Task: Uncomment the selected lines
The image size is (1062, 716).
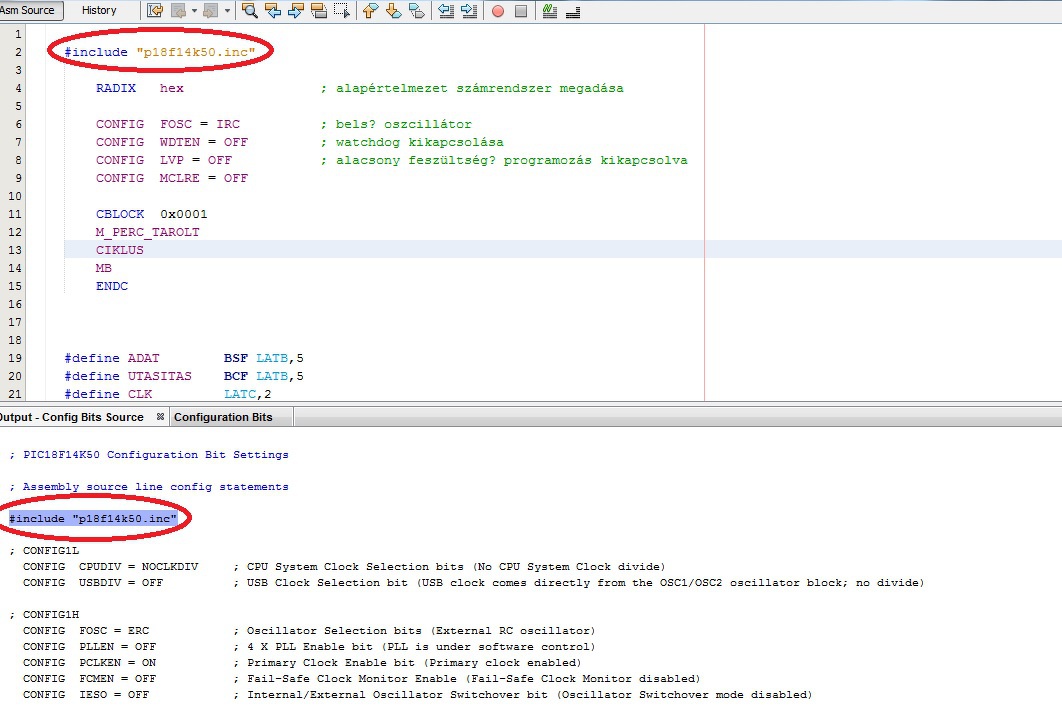Action: 573,11
